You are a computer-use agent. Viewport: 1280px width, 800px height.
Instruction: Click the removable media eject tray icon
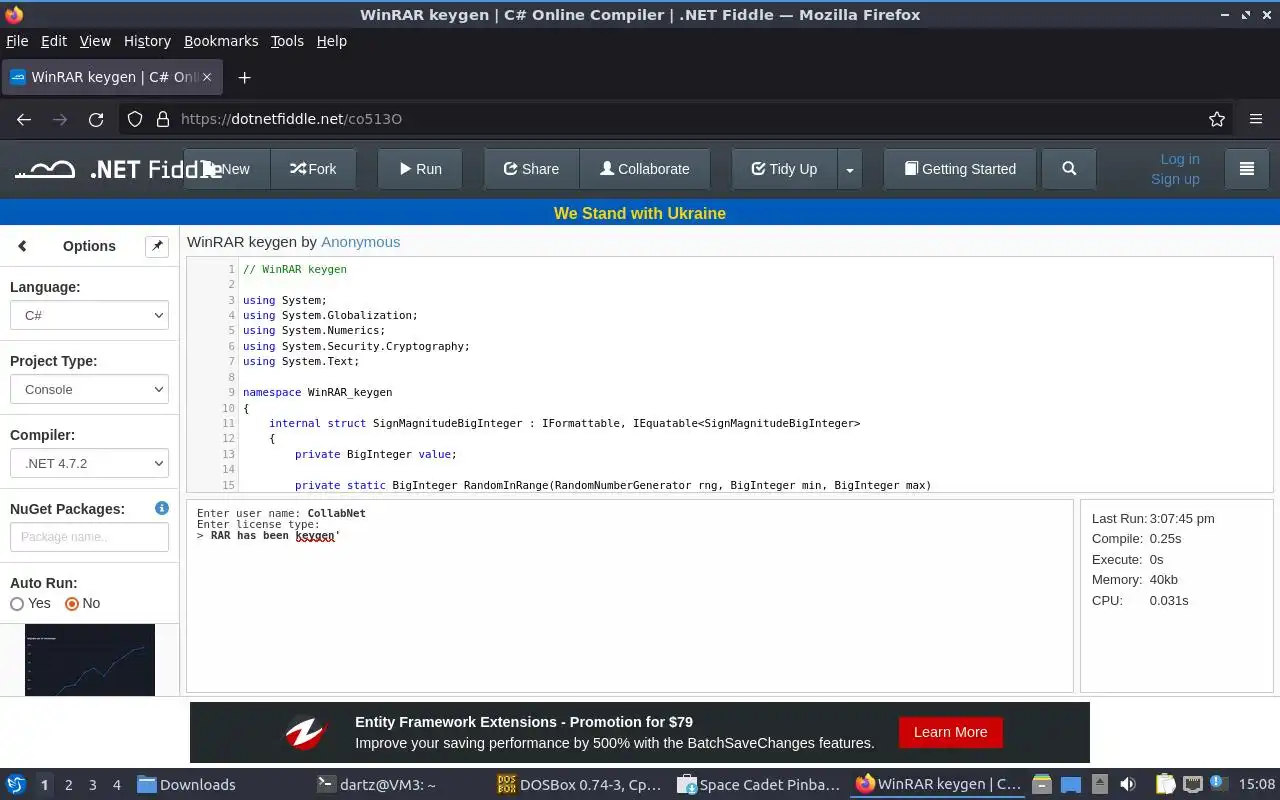pos(1099,785)
